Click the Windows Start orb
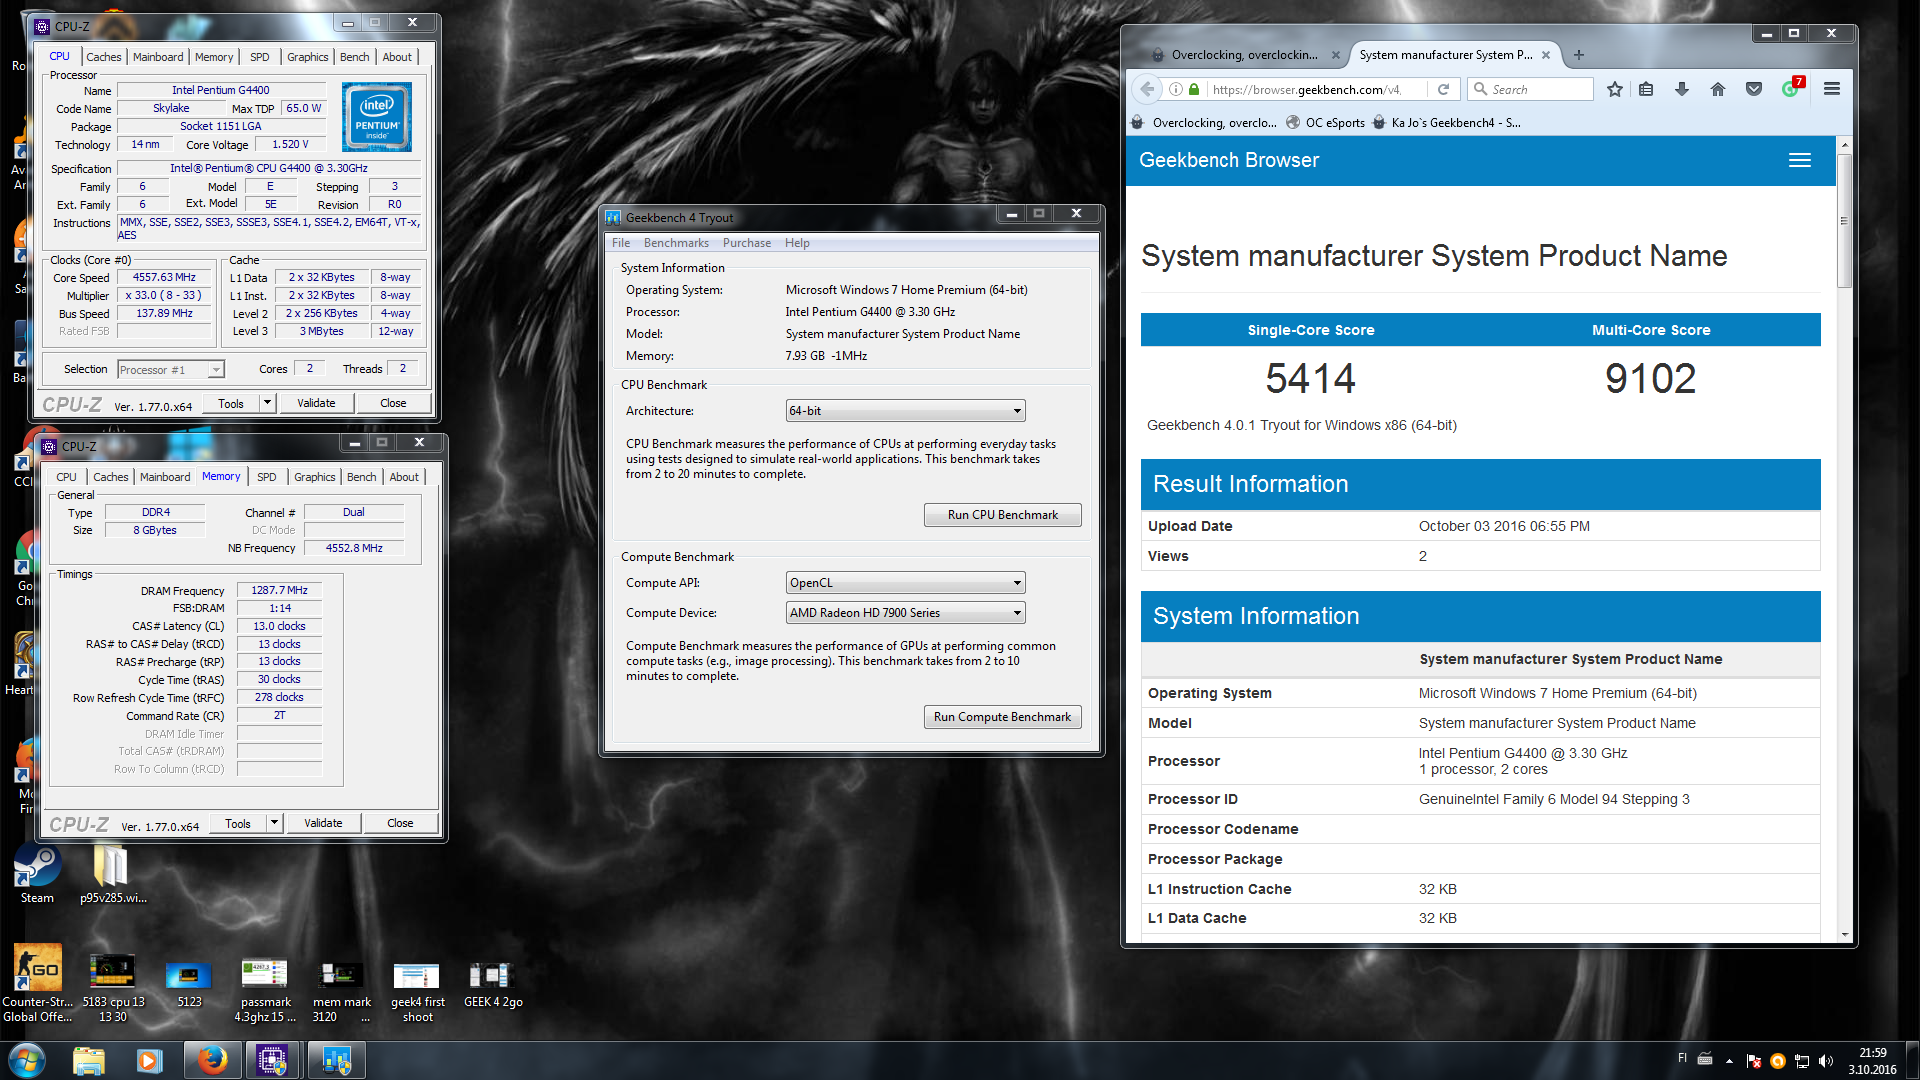The height and width of the screenshot is (1080, 1920). click(x=27, y=1060)
